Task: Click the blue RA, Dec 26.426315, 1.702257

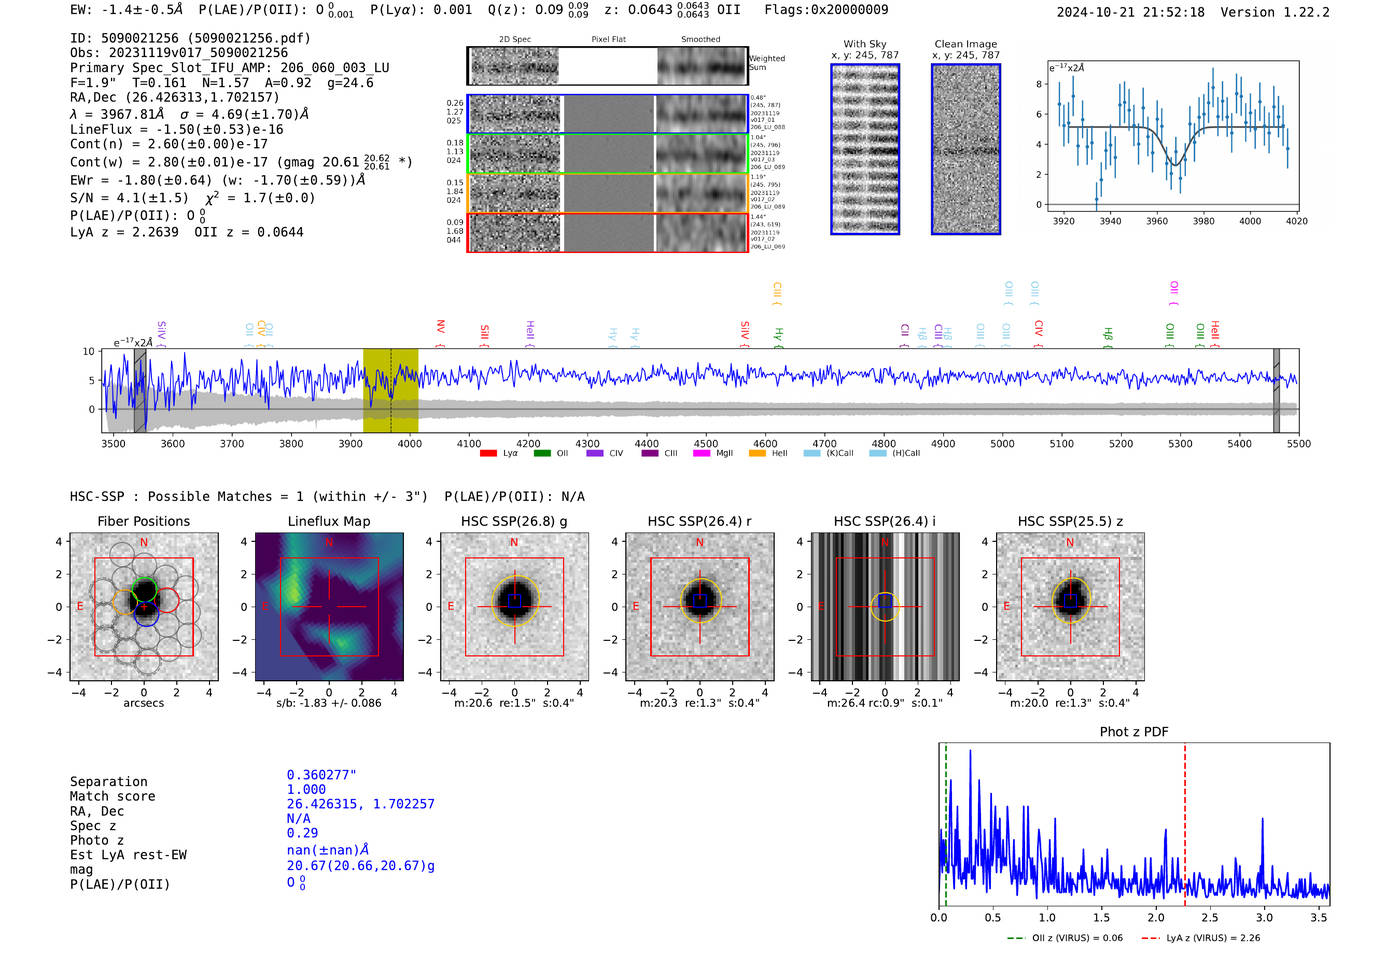Action: click(x=361, y=804)
